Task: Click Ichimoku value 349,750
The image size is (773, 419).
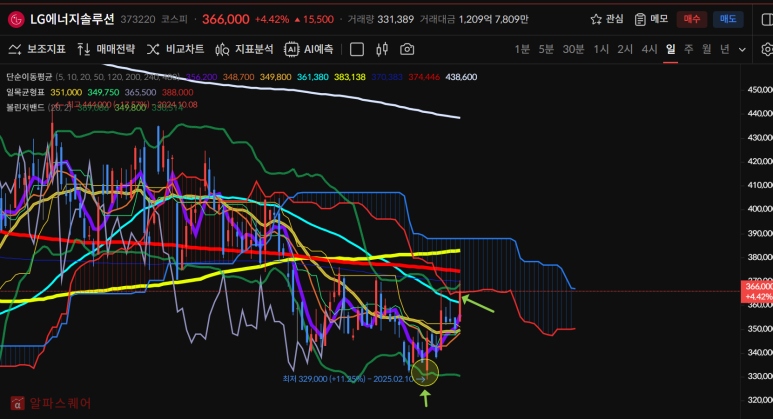Action: pyautogui.click(x=103, y=92)
